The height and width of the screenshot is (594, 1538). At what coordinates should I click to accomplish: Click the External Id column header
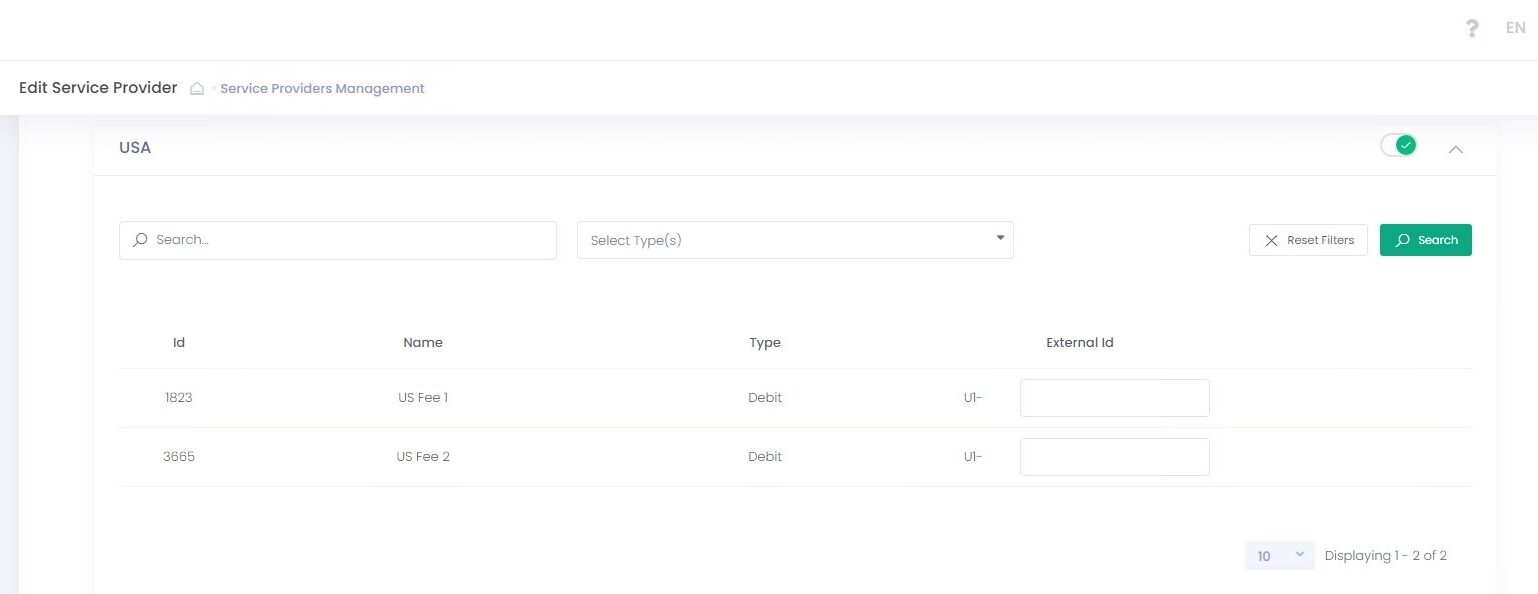coord(1080,342)
